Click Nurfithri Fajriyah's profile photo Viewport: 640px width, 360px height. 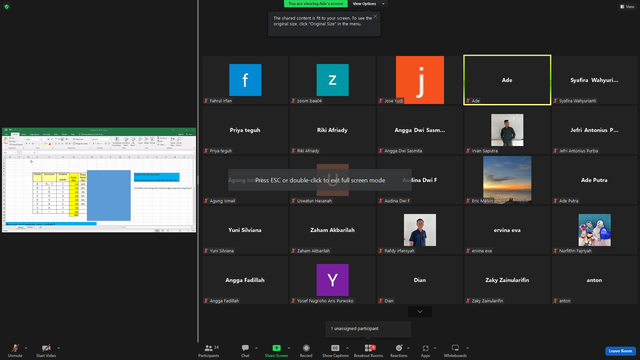tap(594, 230)
